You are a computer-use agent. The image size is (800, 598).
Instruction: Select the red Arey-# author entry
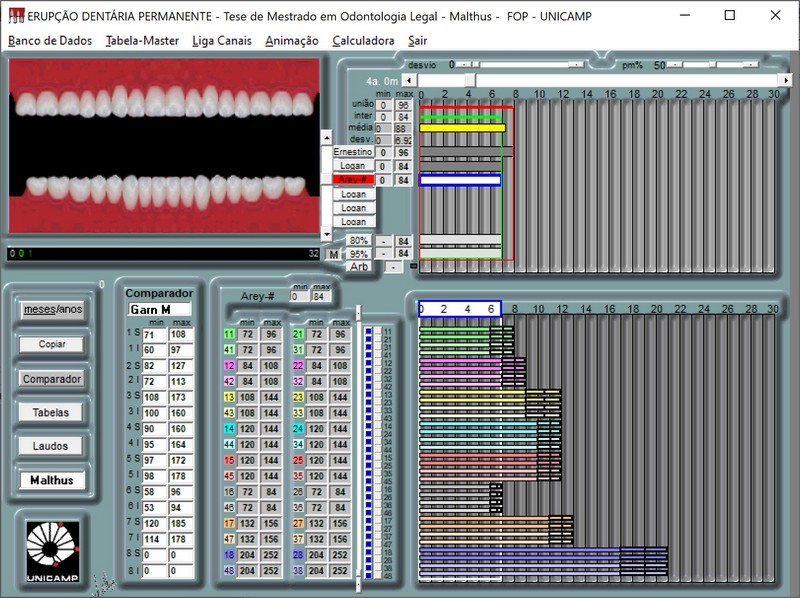pyautogui.click(x=353, y=180)
